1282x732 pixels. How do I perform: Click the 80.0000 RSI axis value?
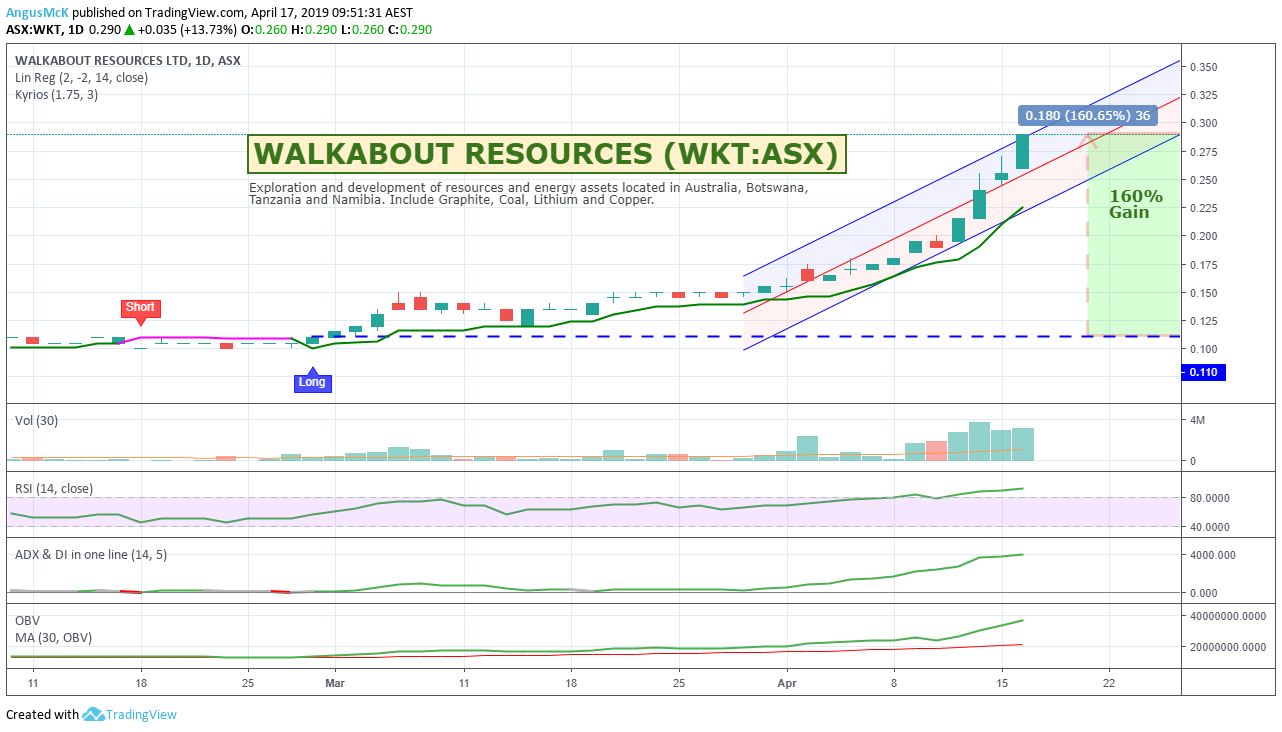tap(1209, 498)
